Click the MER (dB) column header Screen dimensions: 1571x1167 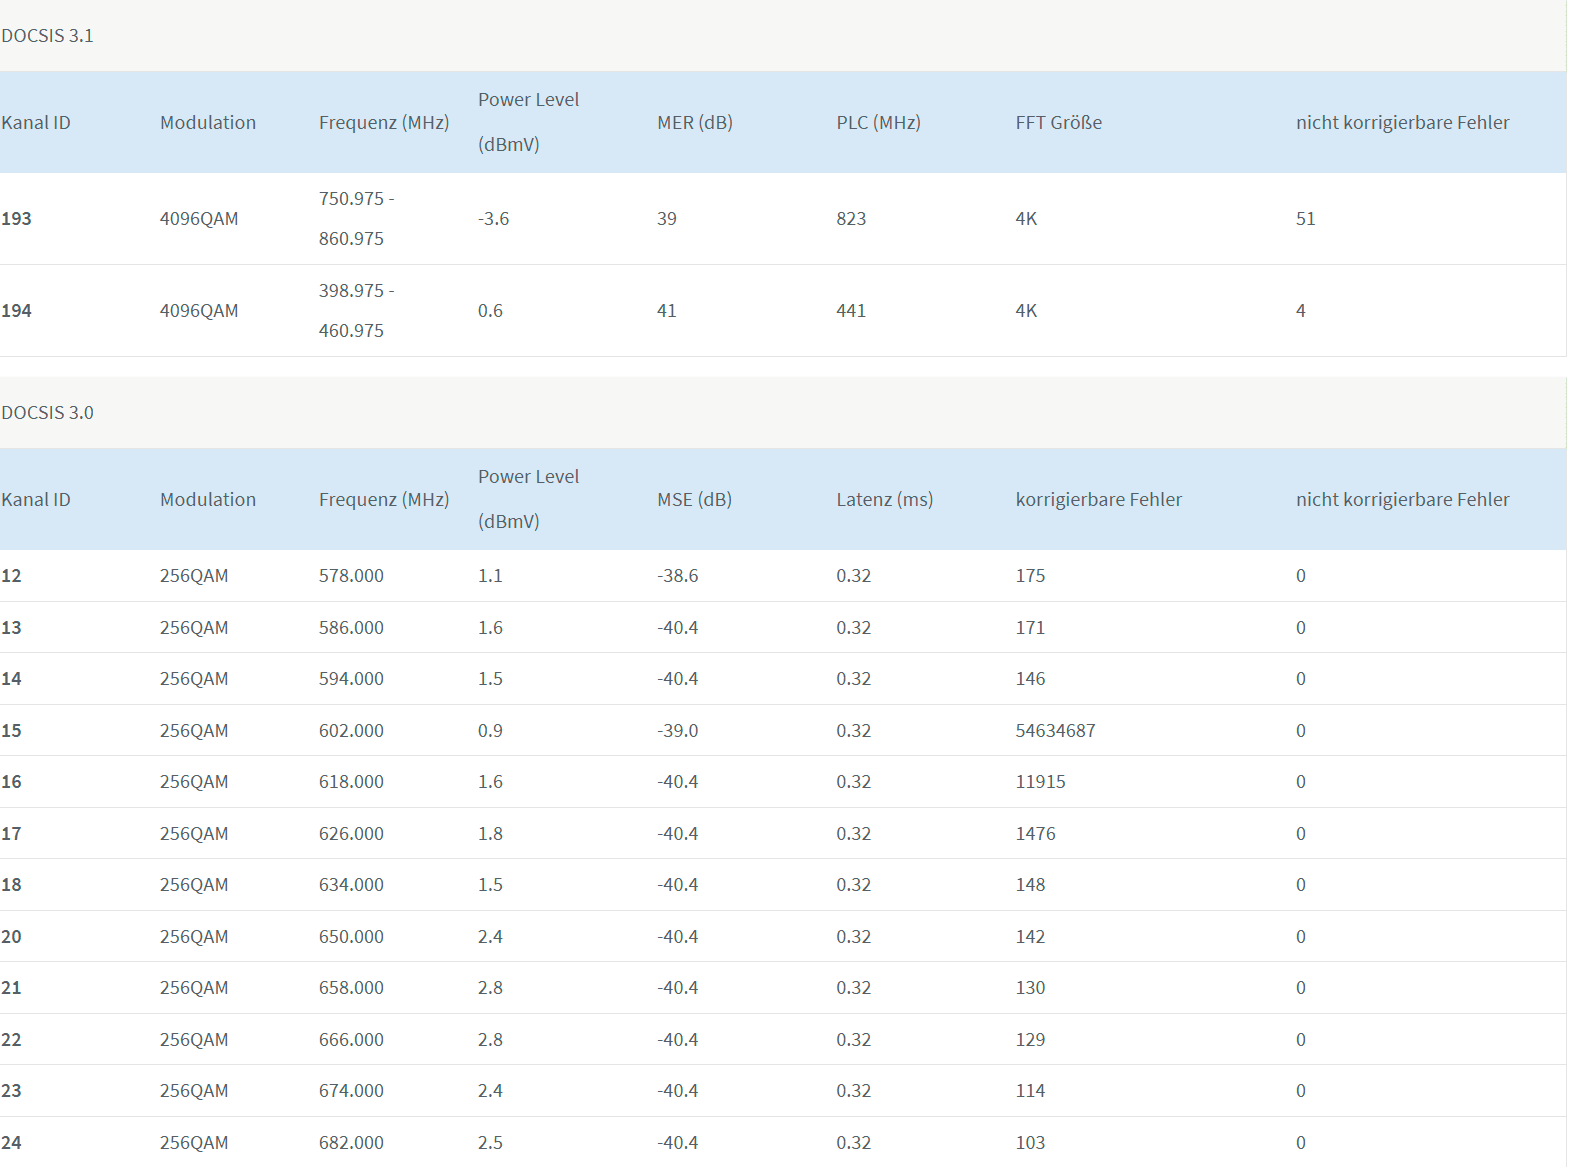(x=695, y=123)
